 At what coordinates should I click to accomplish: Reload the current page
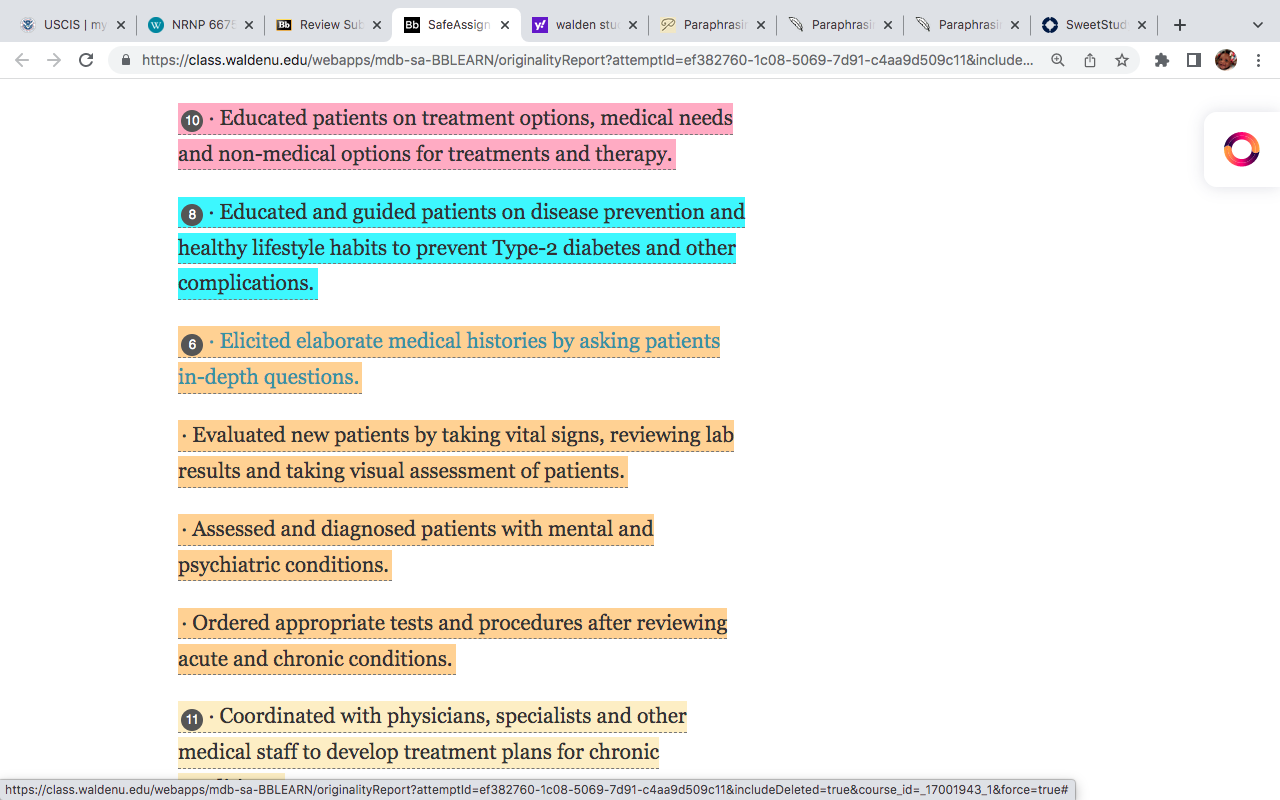86,60
